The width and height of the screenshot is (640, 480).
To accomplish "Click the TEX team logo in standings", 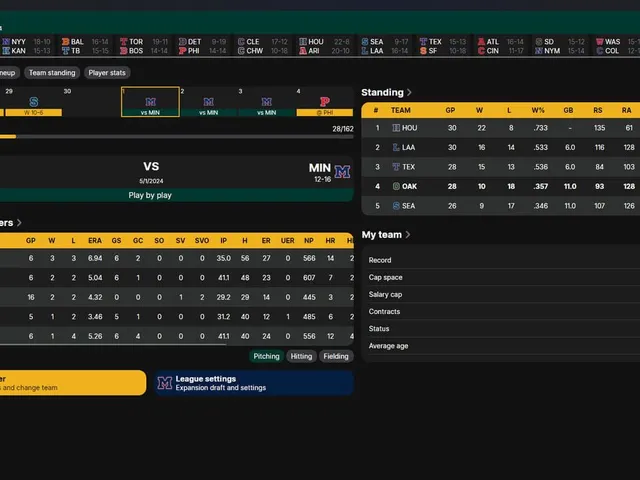I will pyautogui.click(x=396, y=167).
